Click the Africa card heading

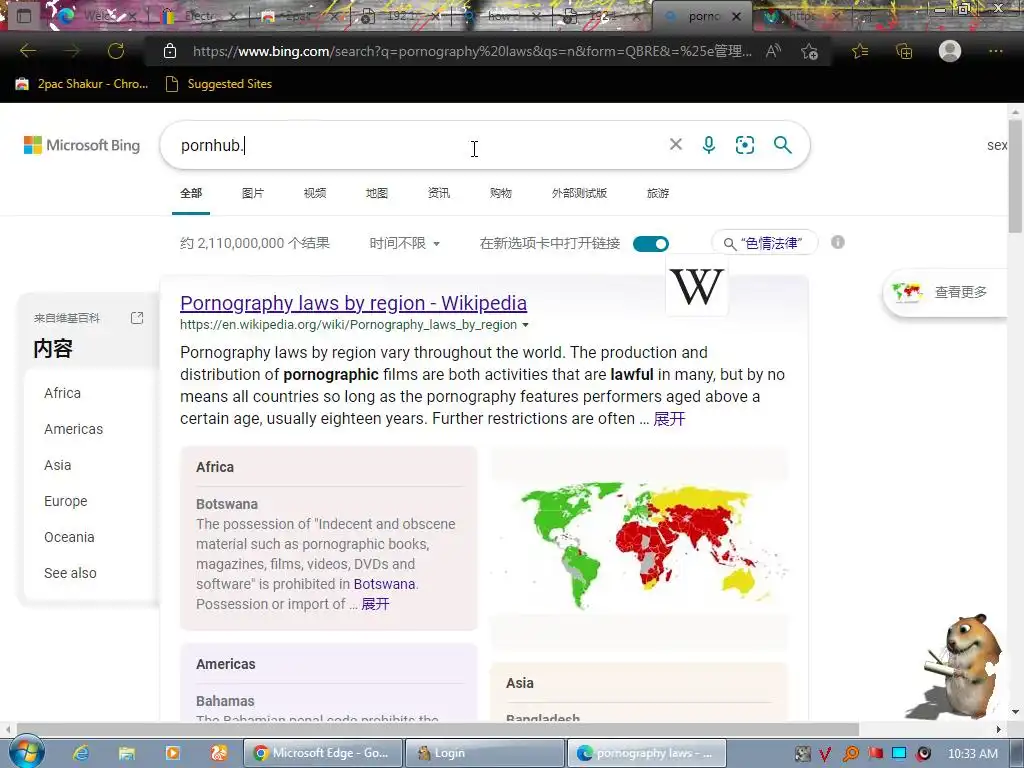[x=215, y=467]
